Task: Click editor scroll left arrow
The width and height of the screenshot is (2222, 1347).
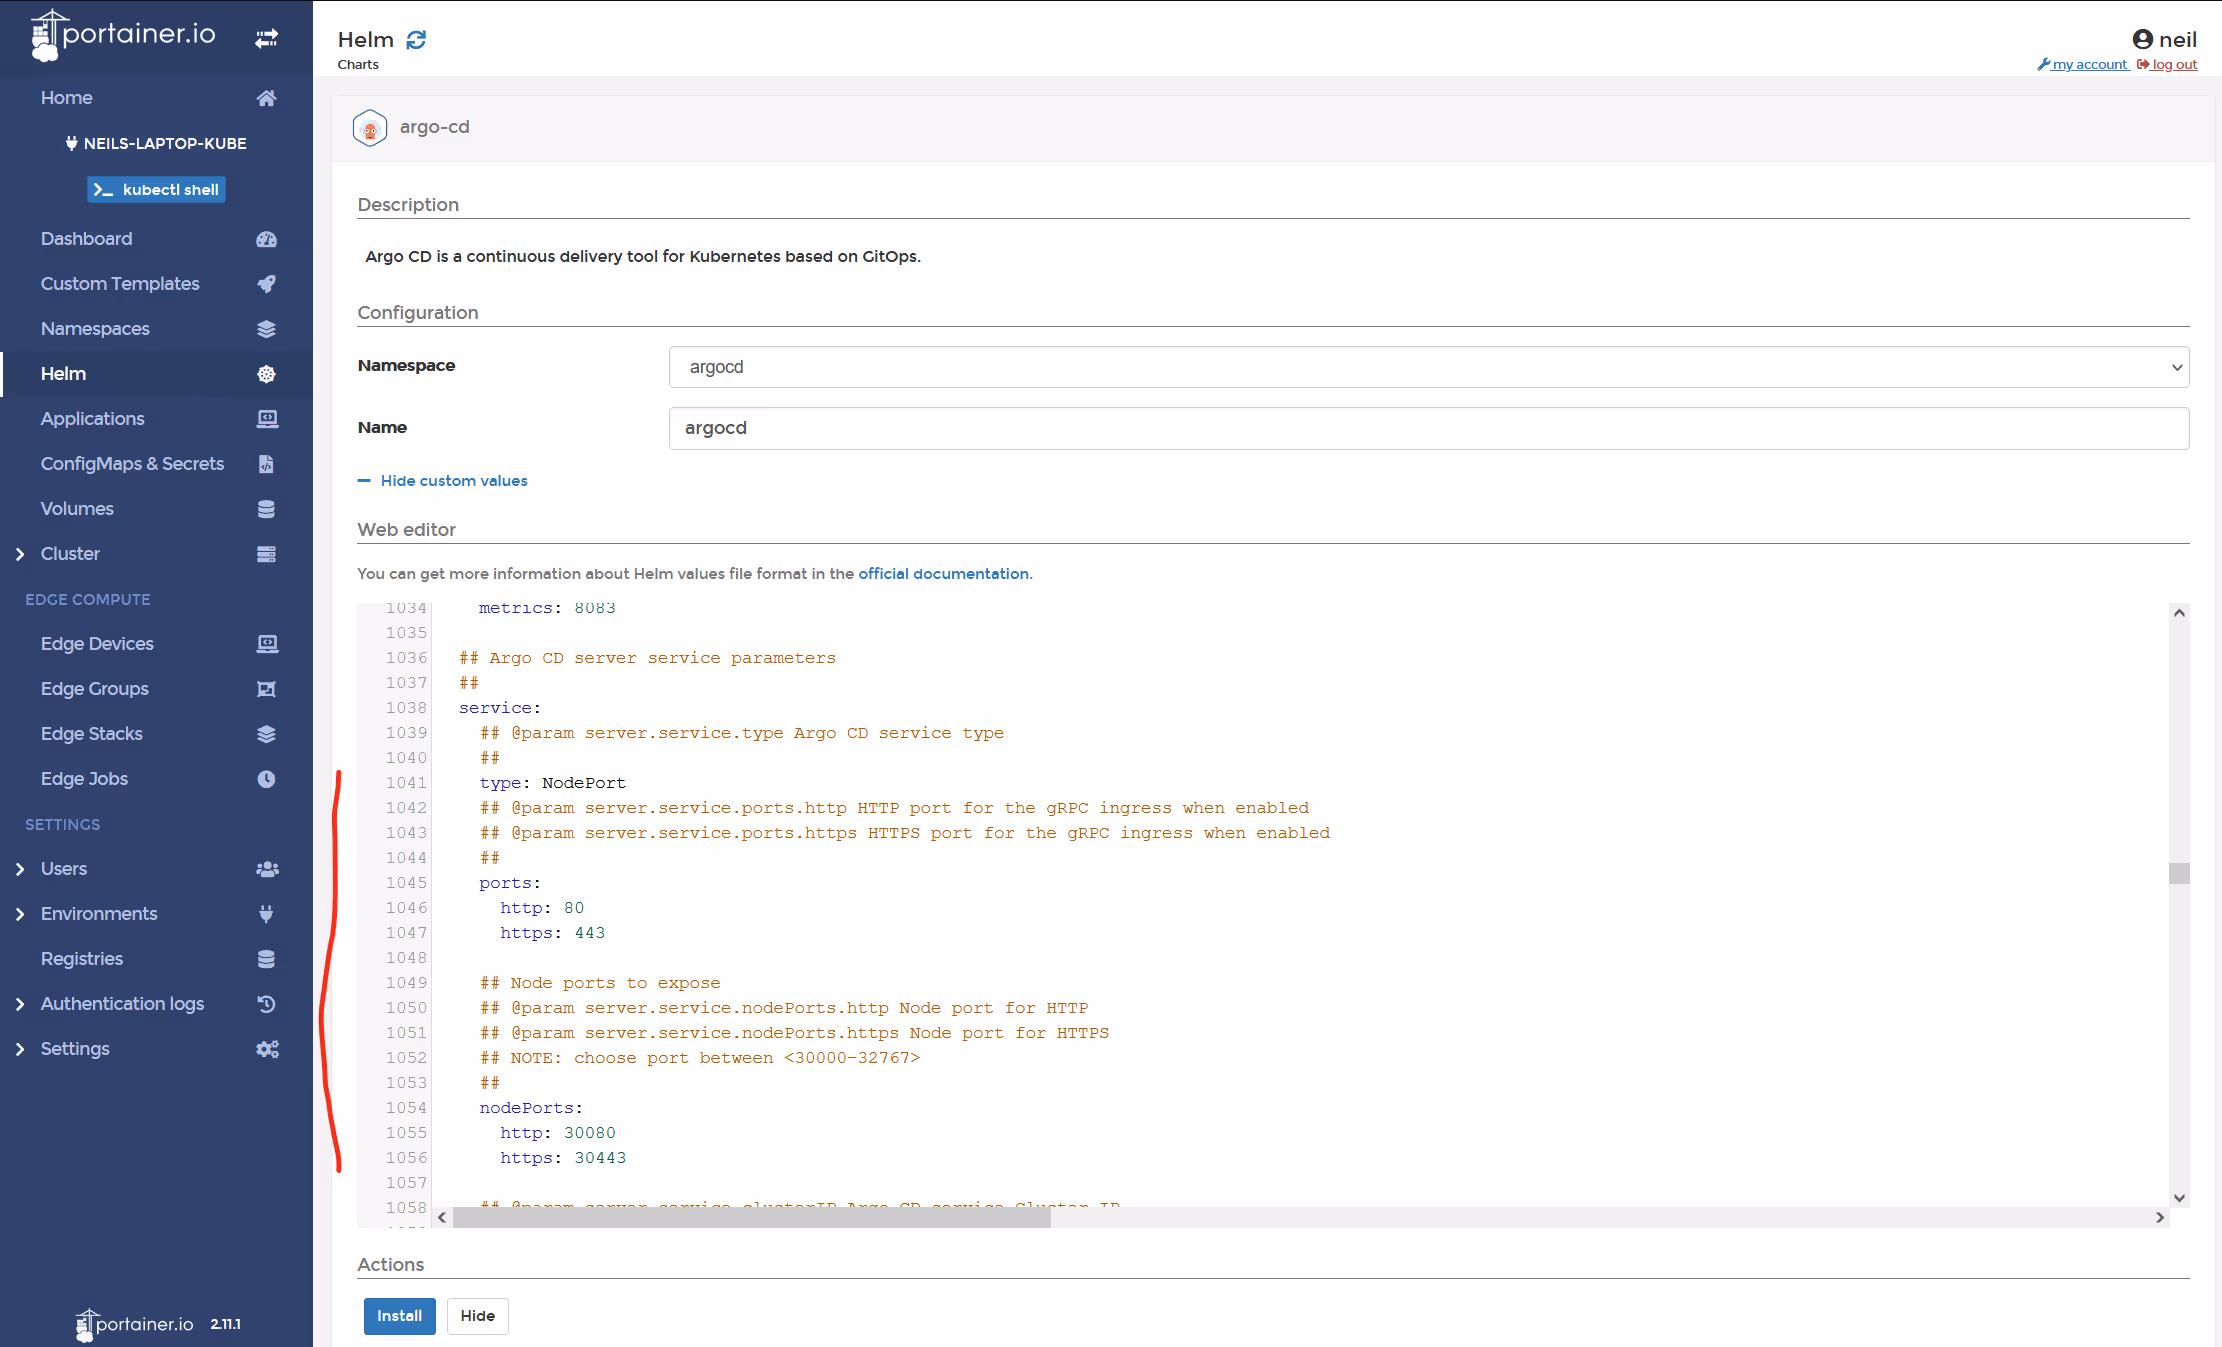Action: (x=442, y=1217)
